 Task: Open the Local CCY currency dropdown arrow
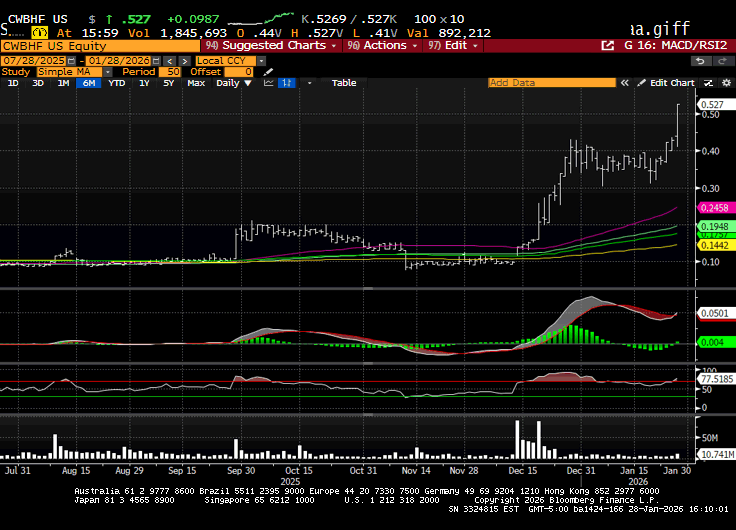[261, 61]
